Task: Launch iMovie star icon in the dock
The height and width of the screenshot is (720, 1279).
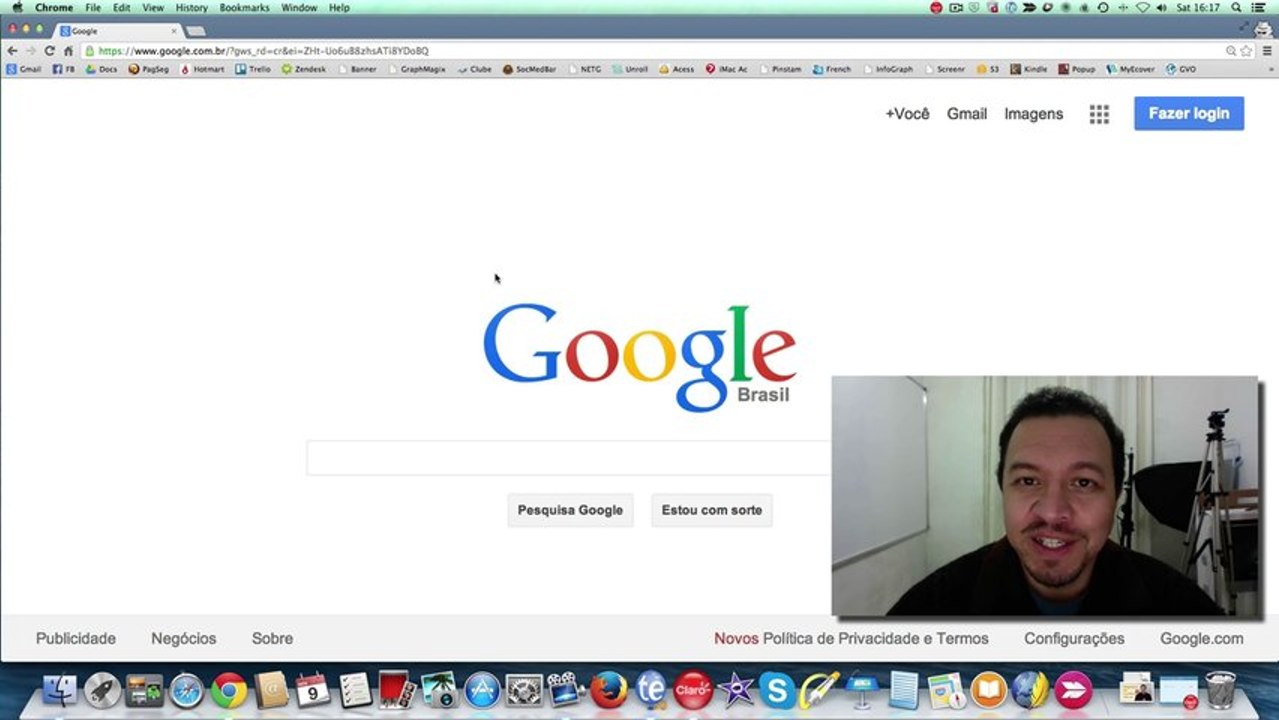Action: tap(735, 690)
